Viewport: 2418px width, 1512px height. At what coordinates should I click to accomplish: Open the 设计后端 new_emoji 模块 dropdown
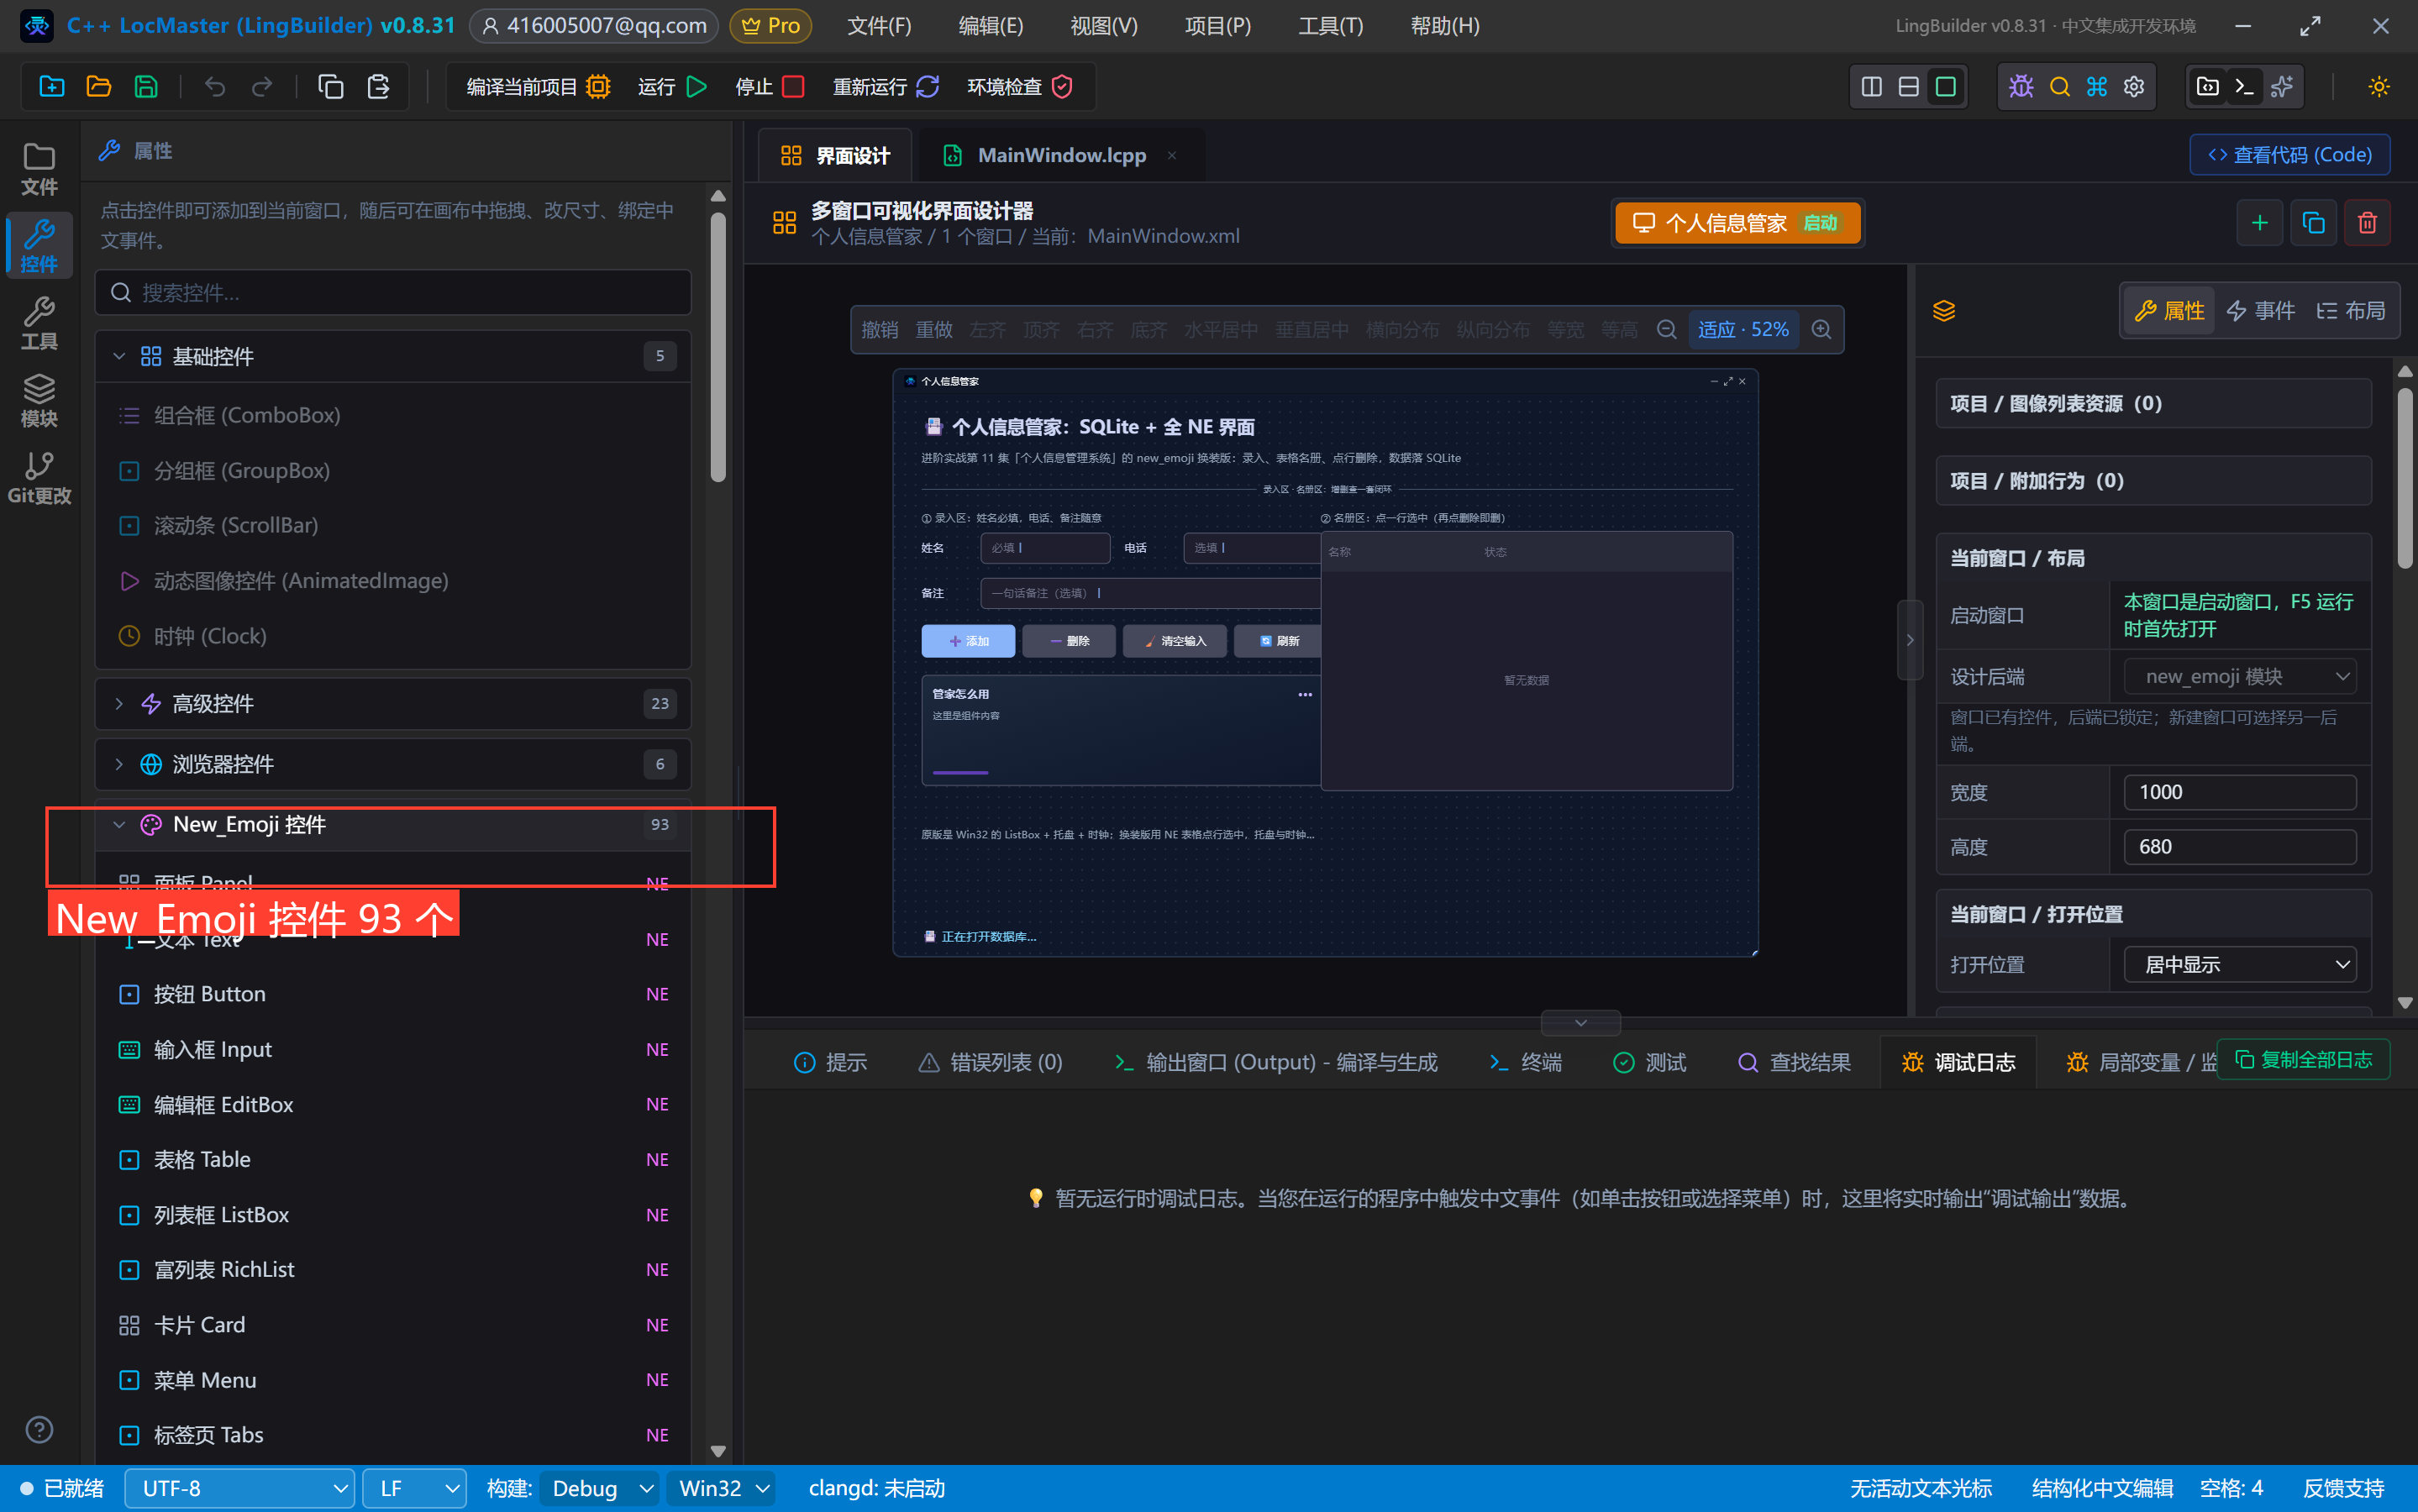(x=2240, y=677)
